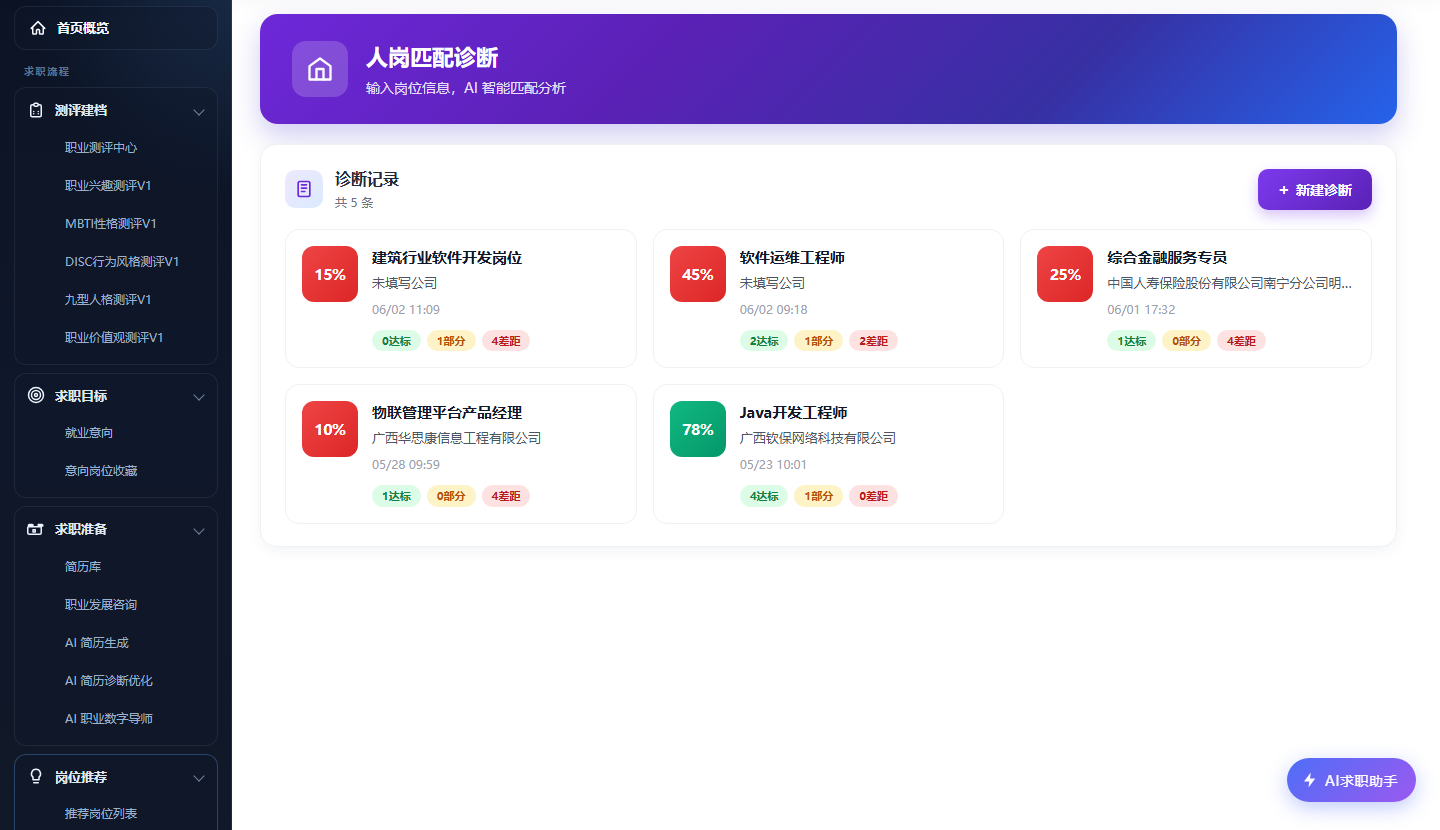Open 职业价值观测评V1 menu item

(x=116, y=338)
